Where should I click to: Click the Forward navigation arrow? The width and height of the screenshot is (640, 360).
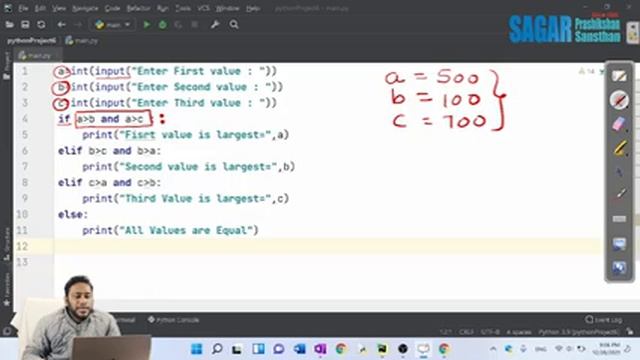[78, 25]
